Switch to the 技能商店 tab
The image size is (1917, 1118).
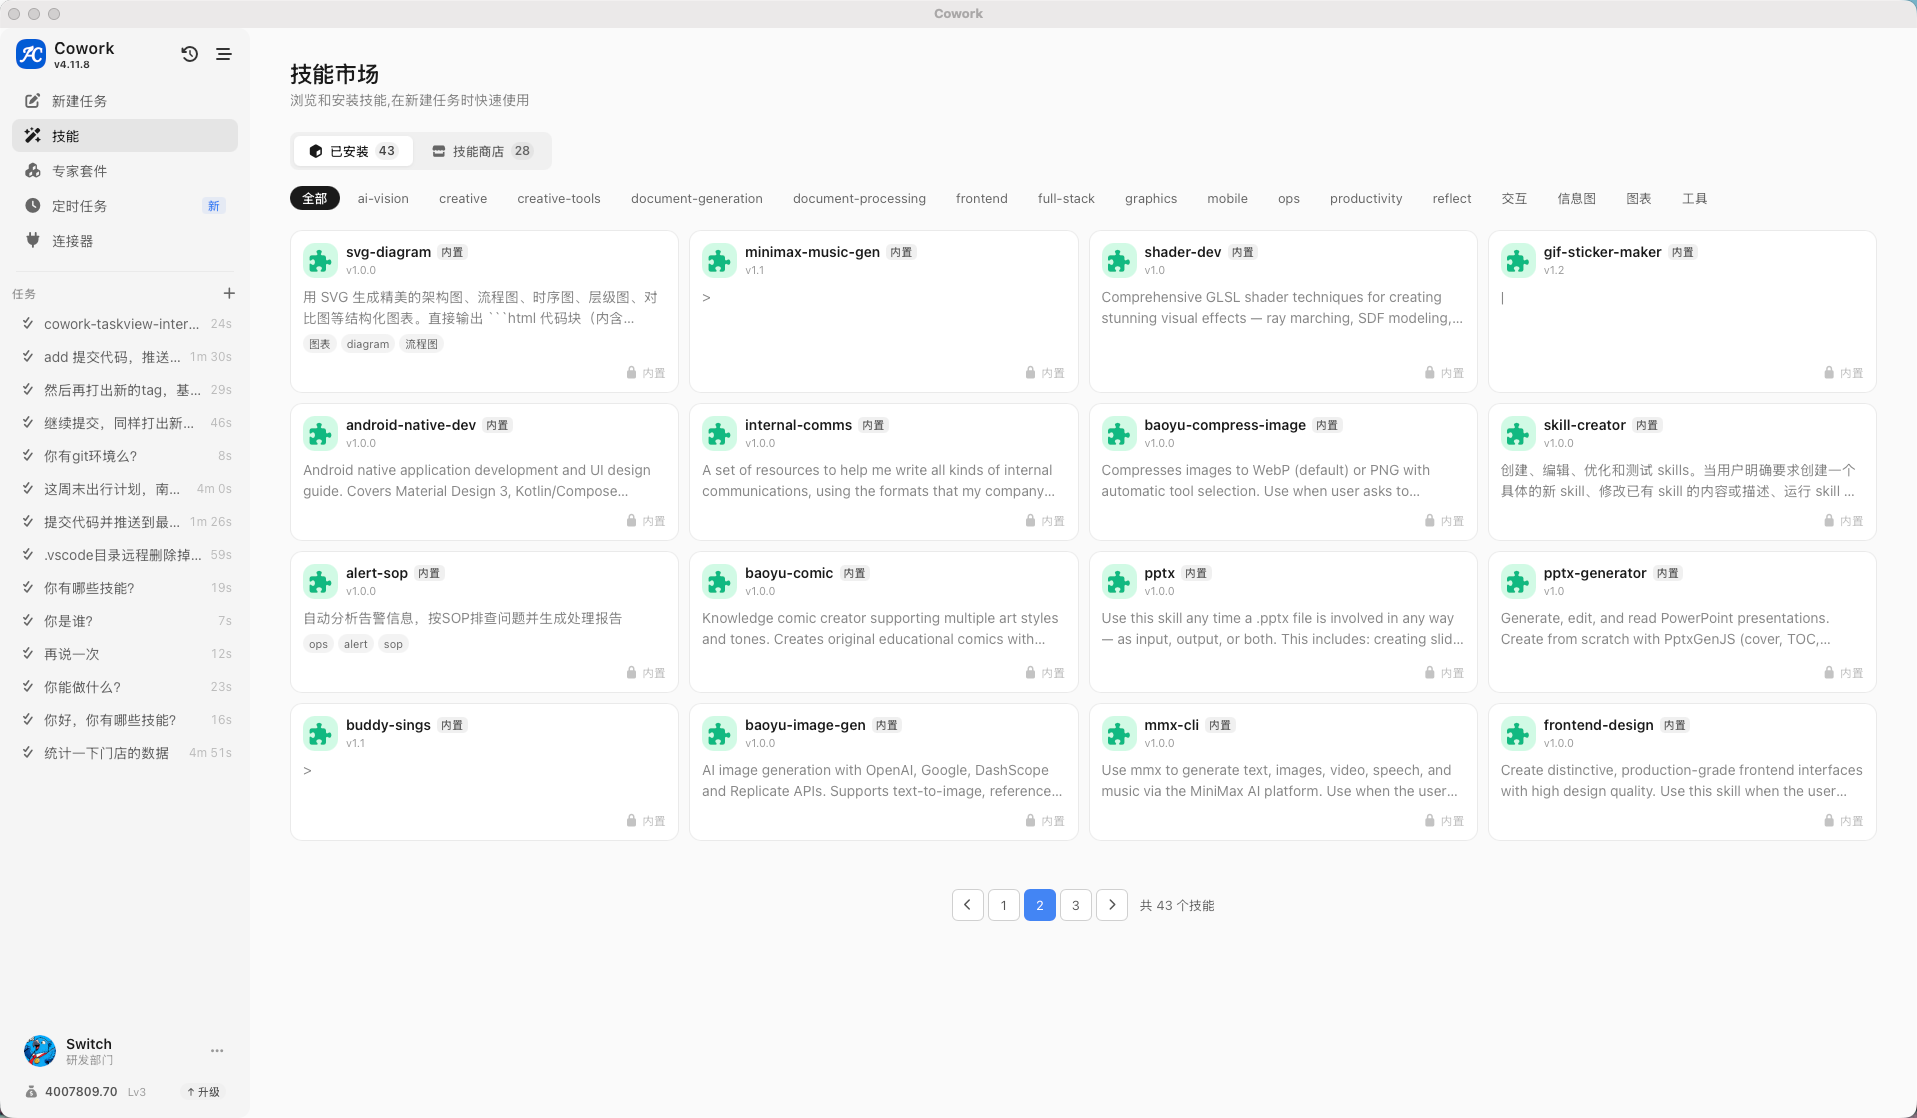coord(482,151)
